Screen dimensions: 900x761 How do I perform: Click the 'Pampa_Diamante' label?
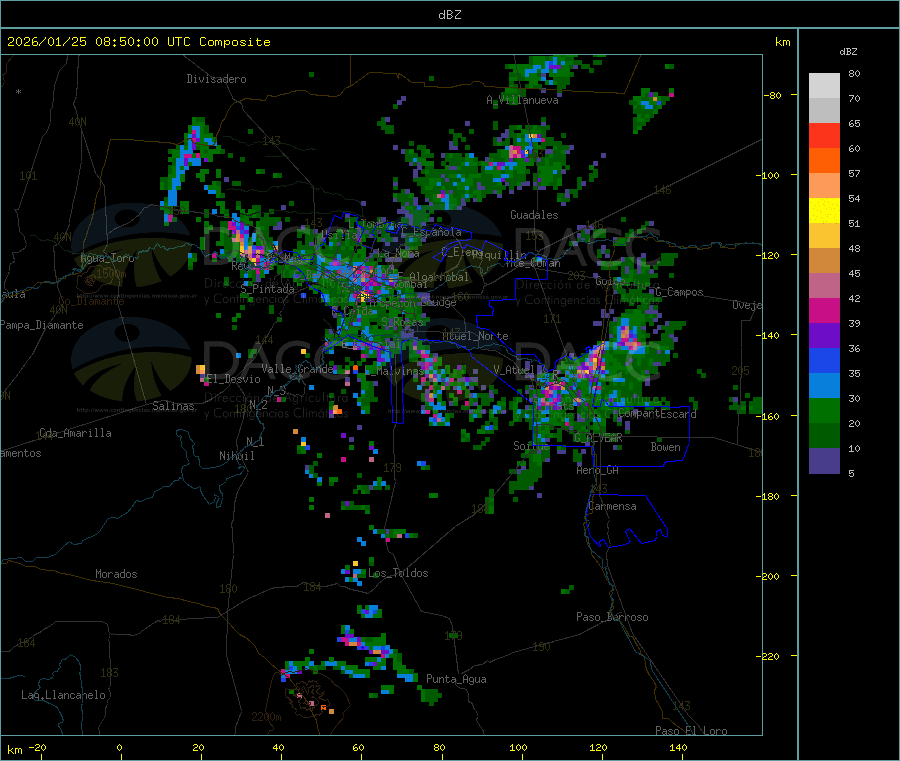point(42,325)
